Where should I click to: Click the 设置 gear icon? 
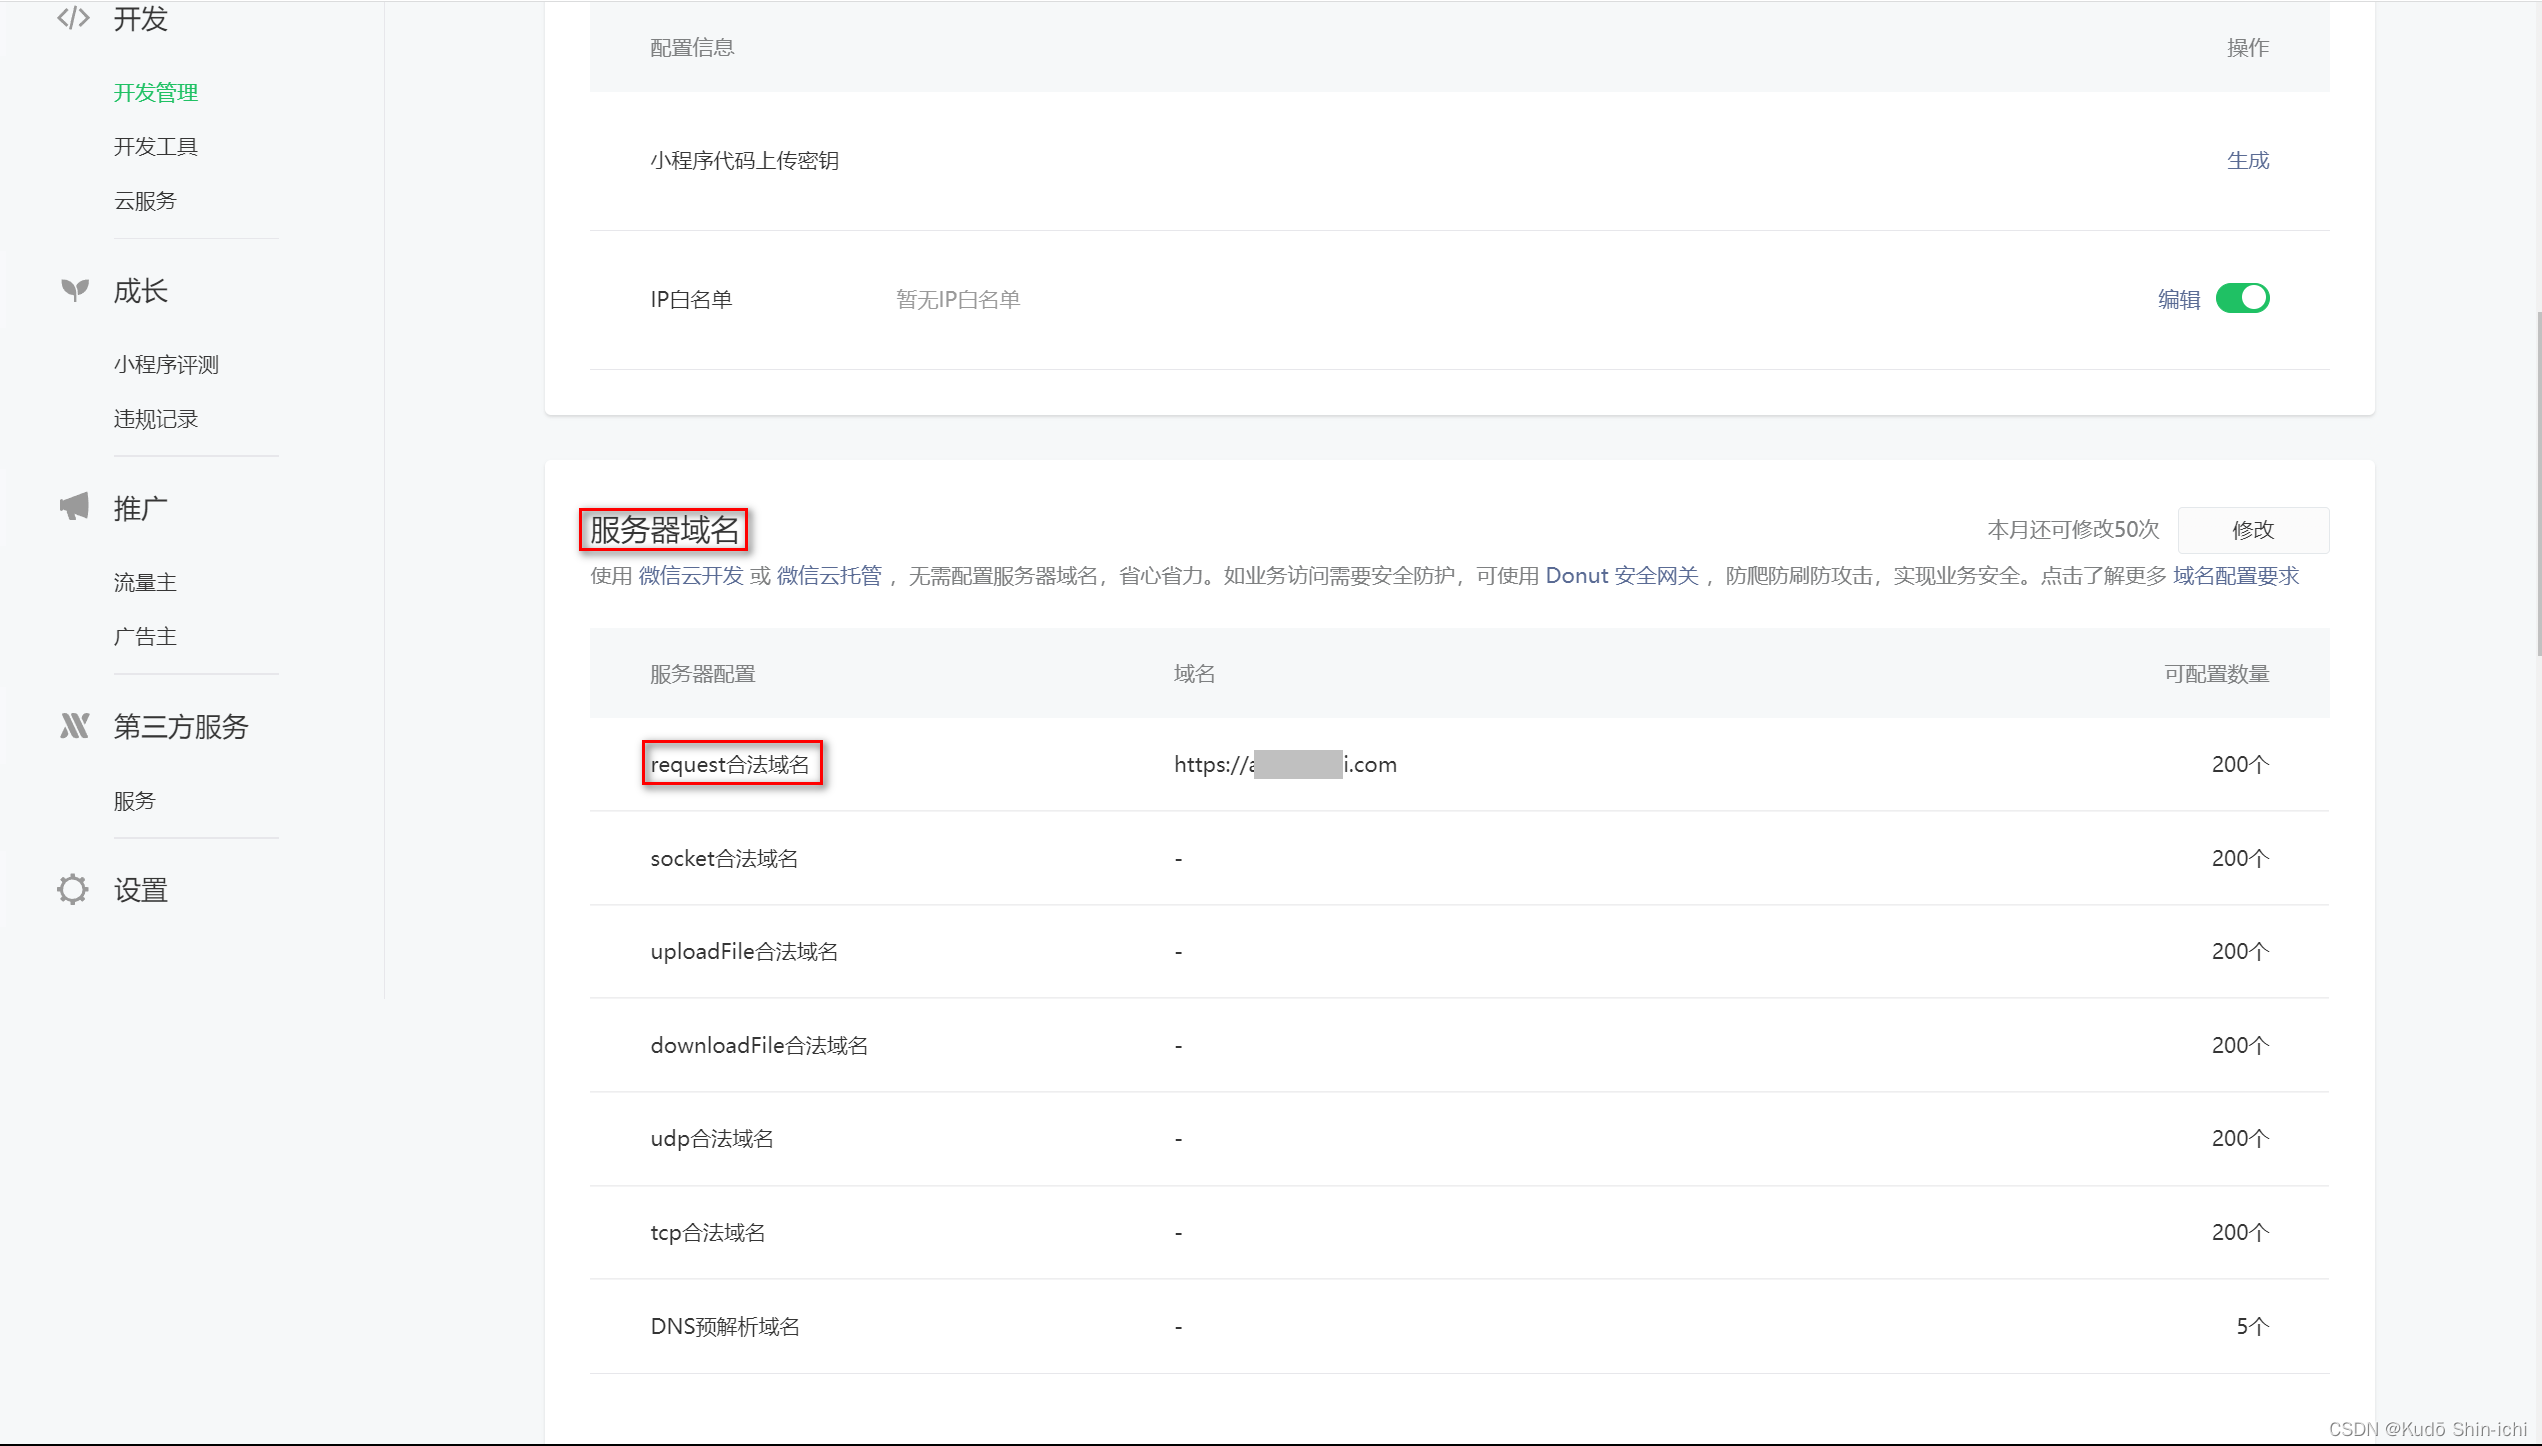73,889
